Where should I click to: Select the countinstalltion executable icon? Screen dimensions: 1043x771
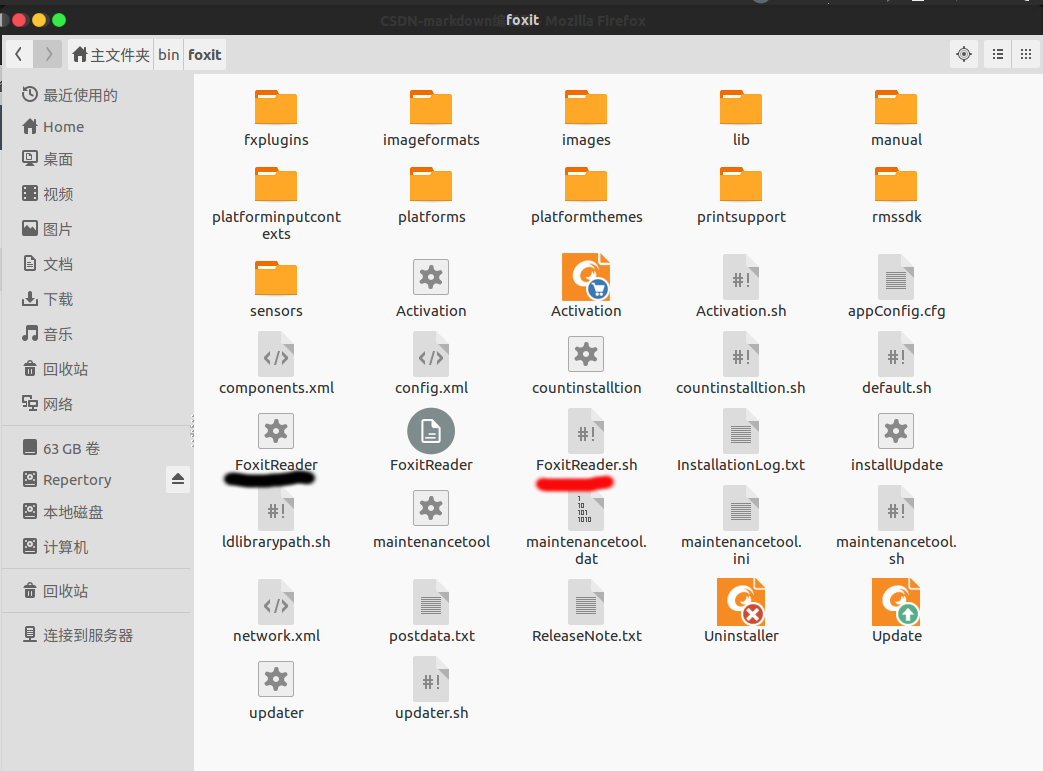coord(586,354)
